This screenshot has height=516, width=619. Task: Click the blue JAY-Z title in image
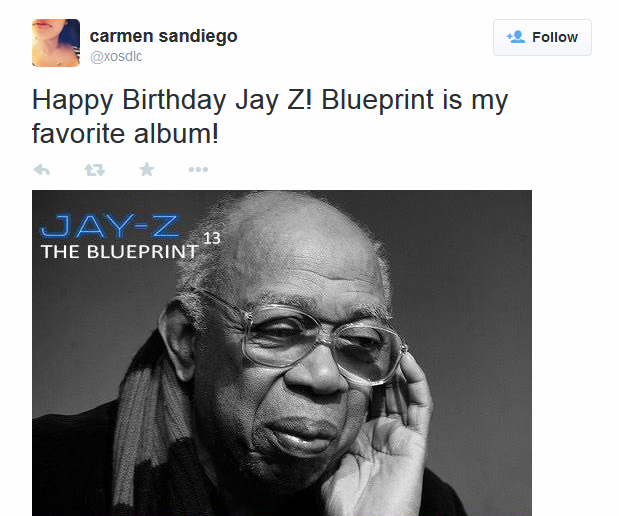pos(110,226)
